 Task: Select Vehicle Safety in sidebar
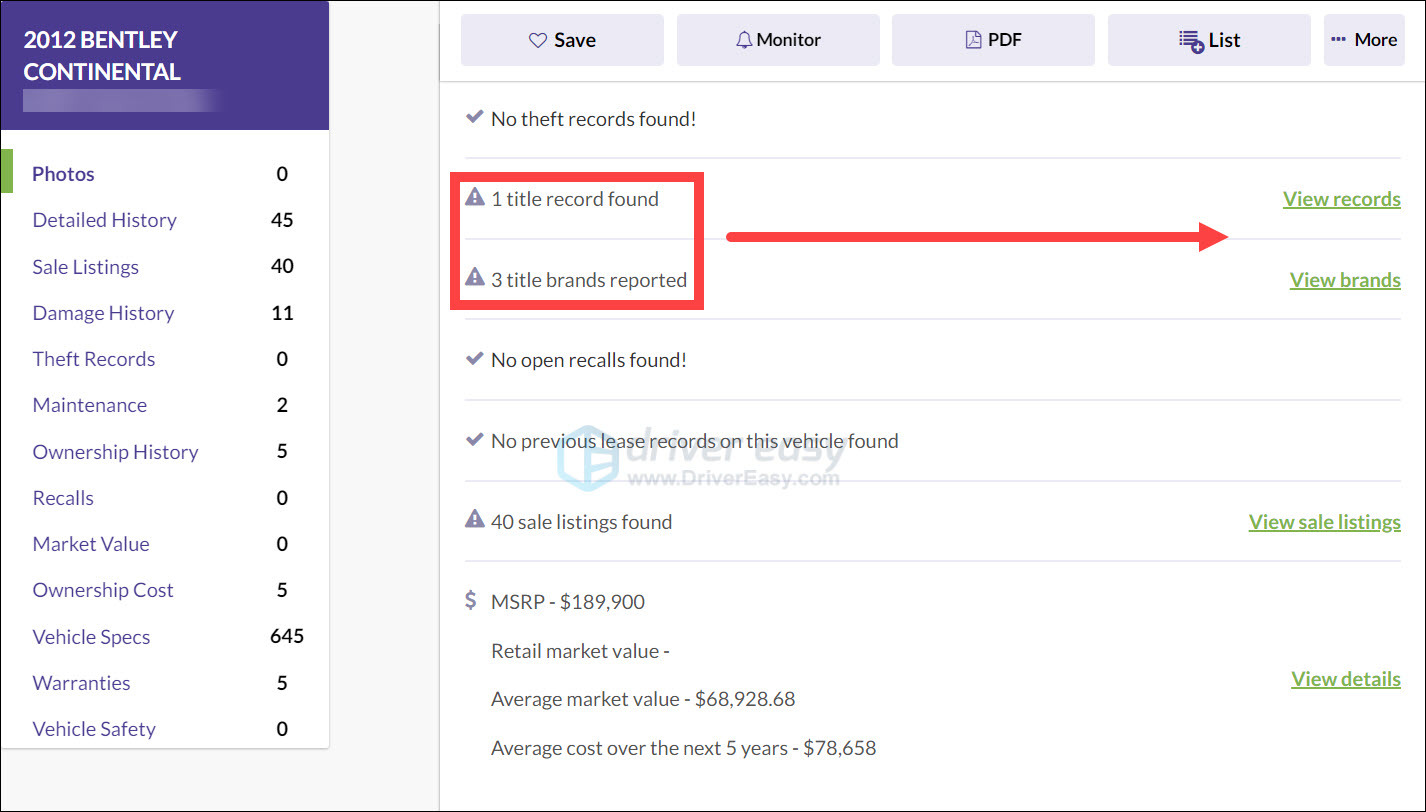[94, 729]
